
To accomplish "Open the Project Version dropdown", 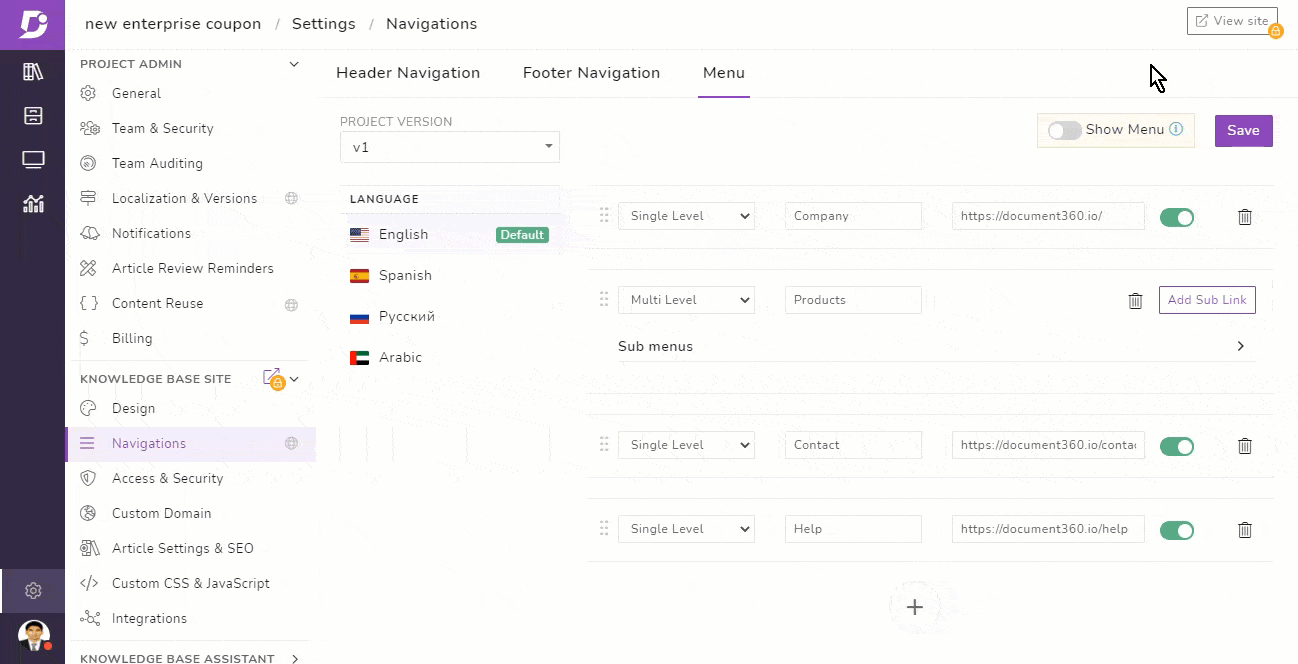I will (449, 147).
